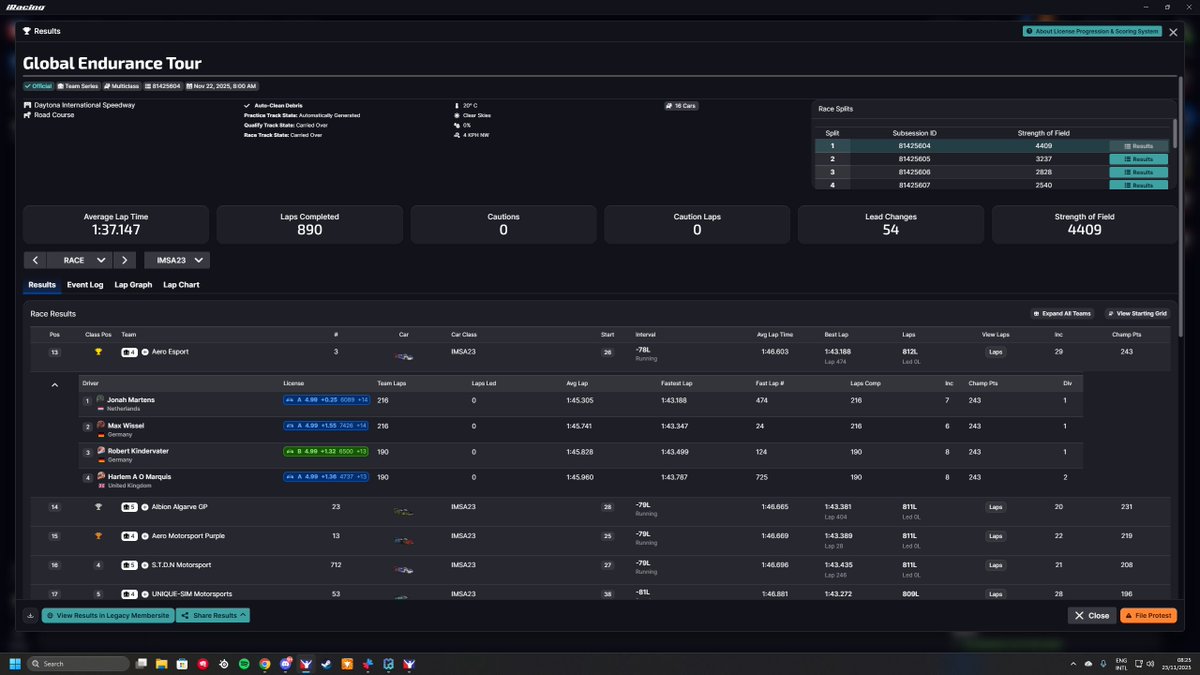Image resolution: width=1200 pixels, height=675 pixels.
Task: Open About License Progression & Scoring System
Action: [x=1091, y=31]
